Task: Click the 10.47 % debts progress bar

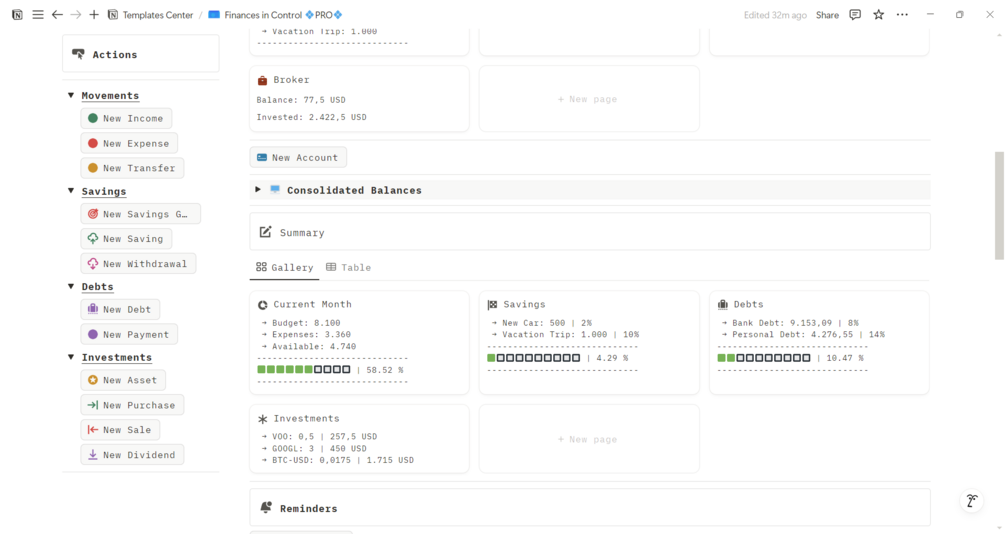Action: click(x=763, y=358)
